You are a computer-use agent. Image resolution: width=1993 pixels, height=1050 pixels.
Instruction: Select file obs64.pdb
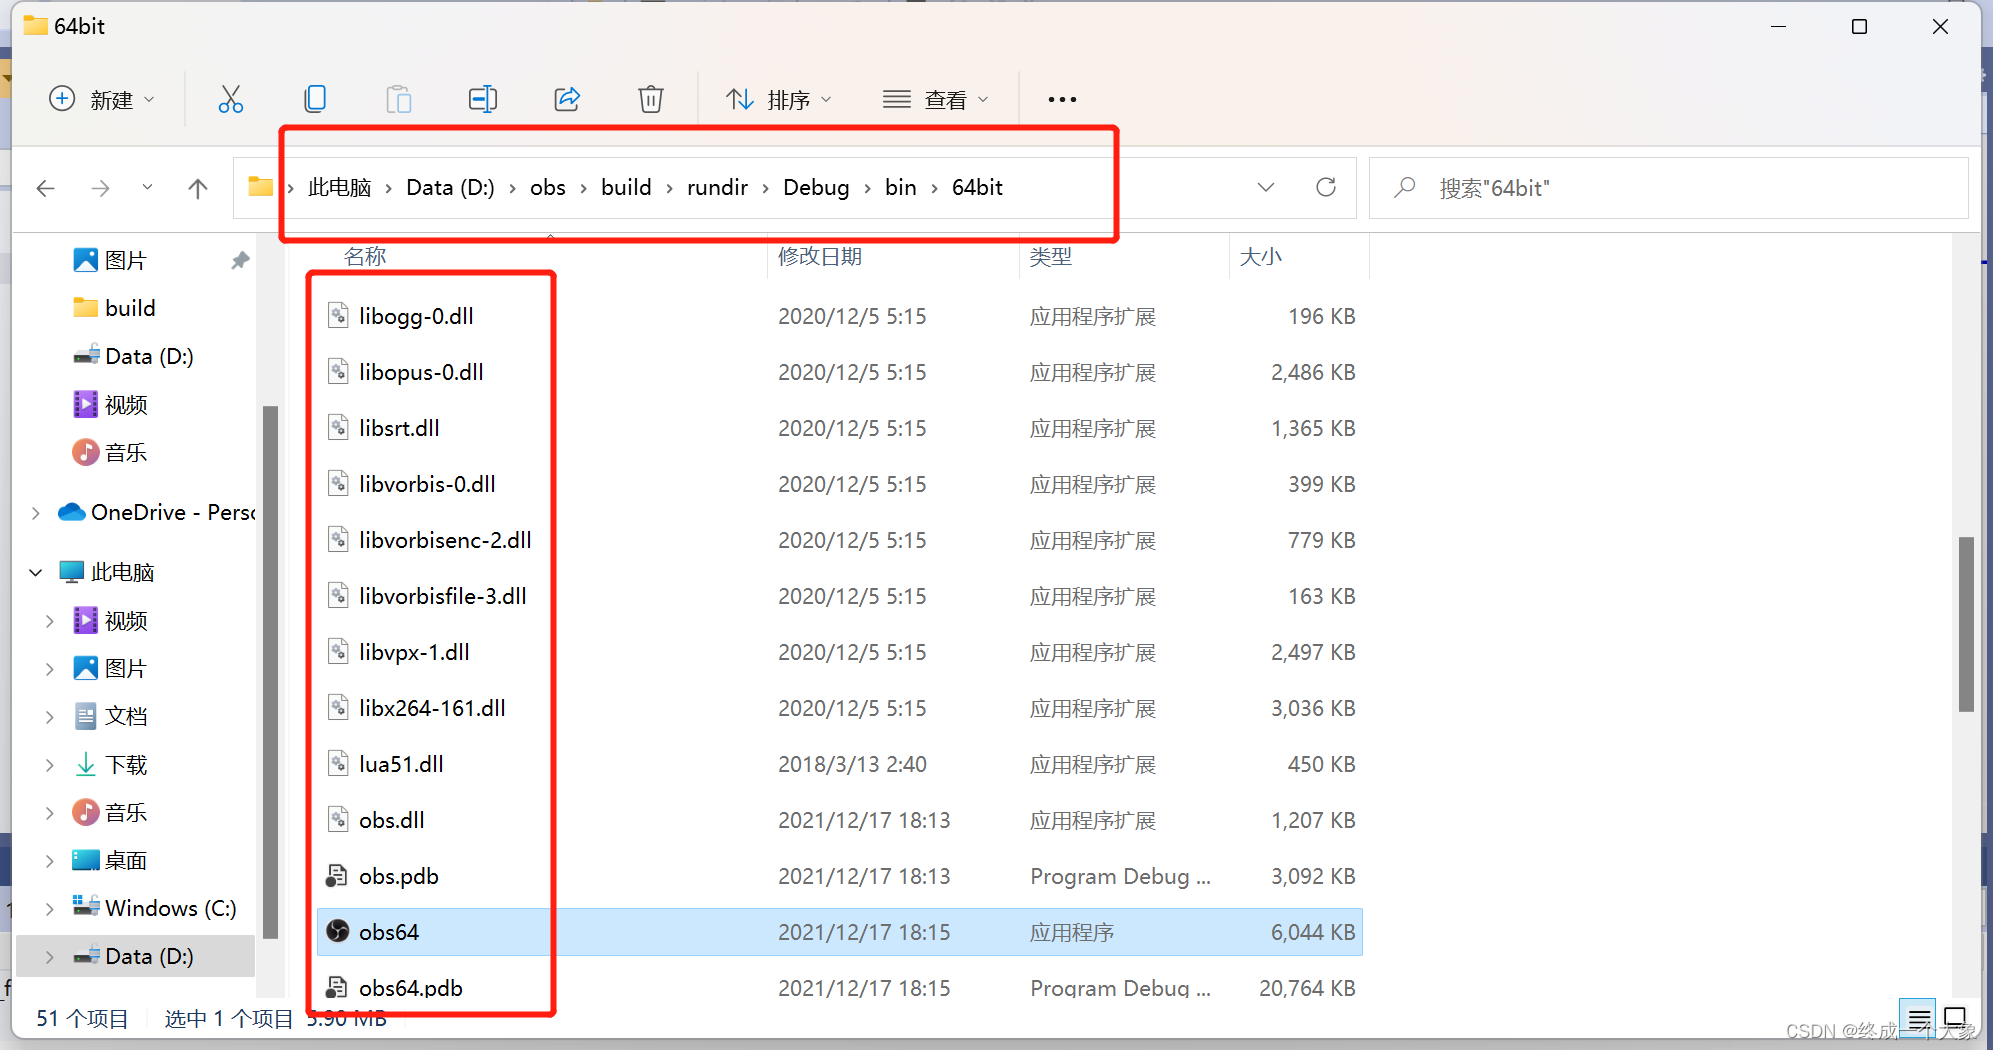click(410, 988)
